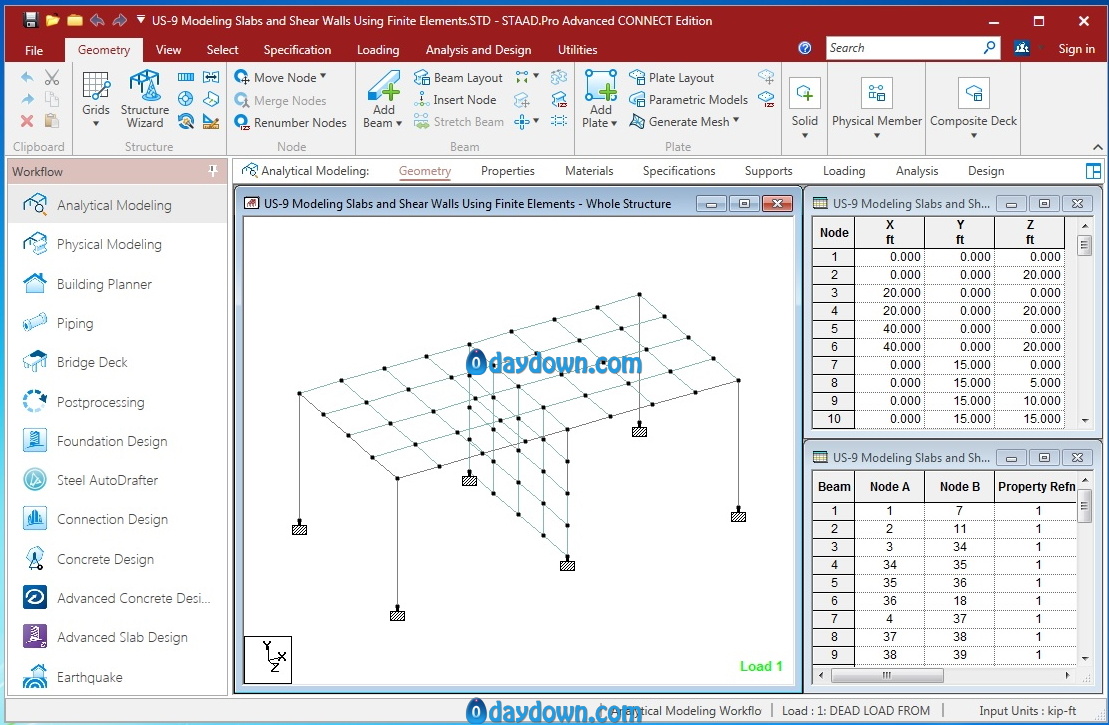
Task: Open the quick access toolbar dropdown arrow
Action: coord(141,20)
